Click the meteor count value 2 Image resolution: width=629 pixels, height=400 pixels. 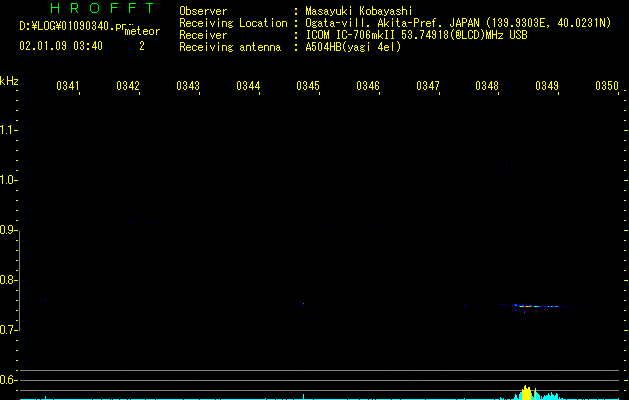(142, 46)
